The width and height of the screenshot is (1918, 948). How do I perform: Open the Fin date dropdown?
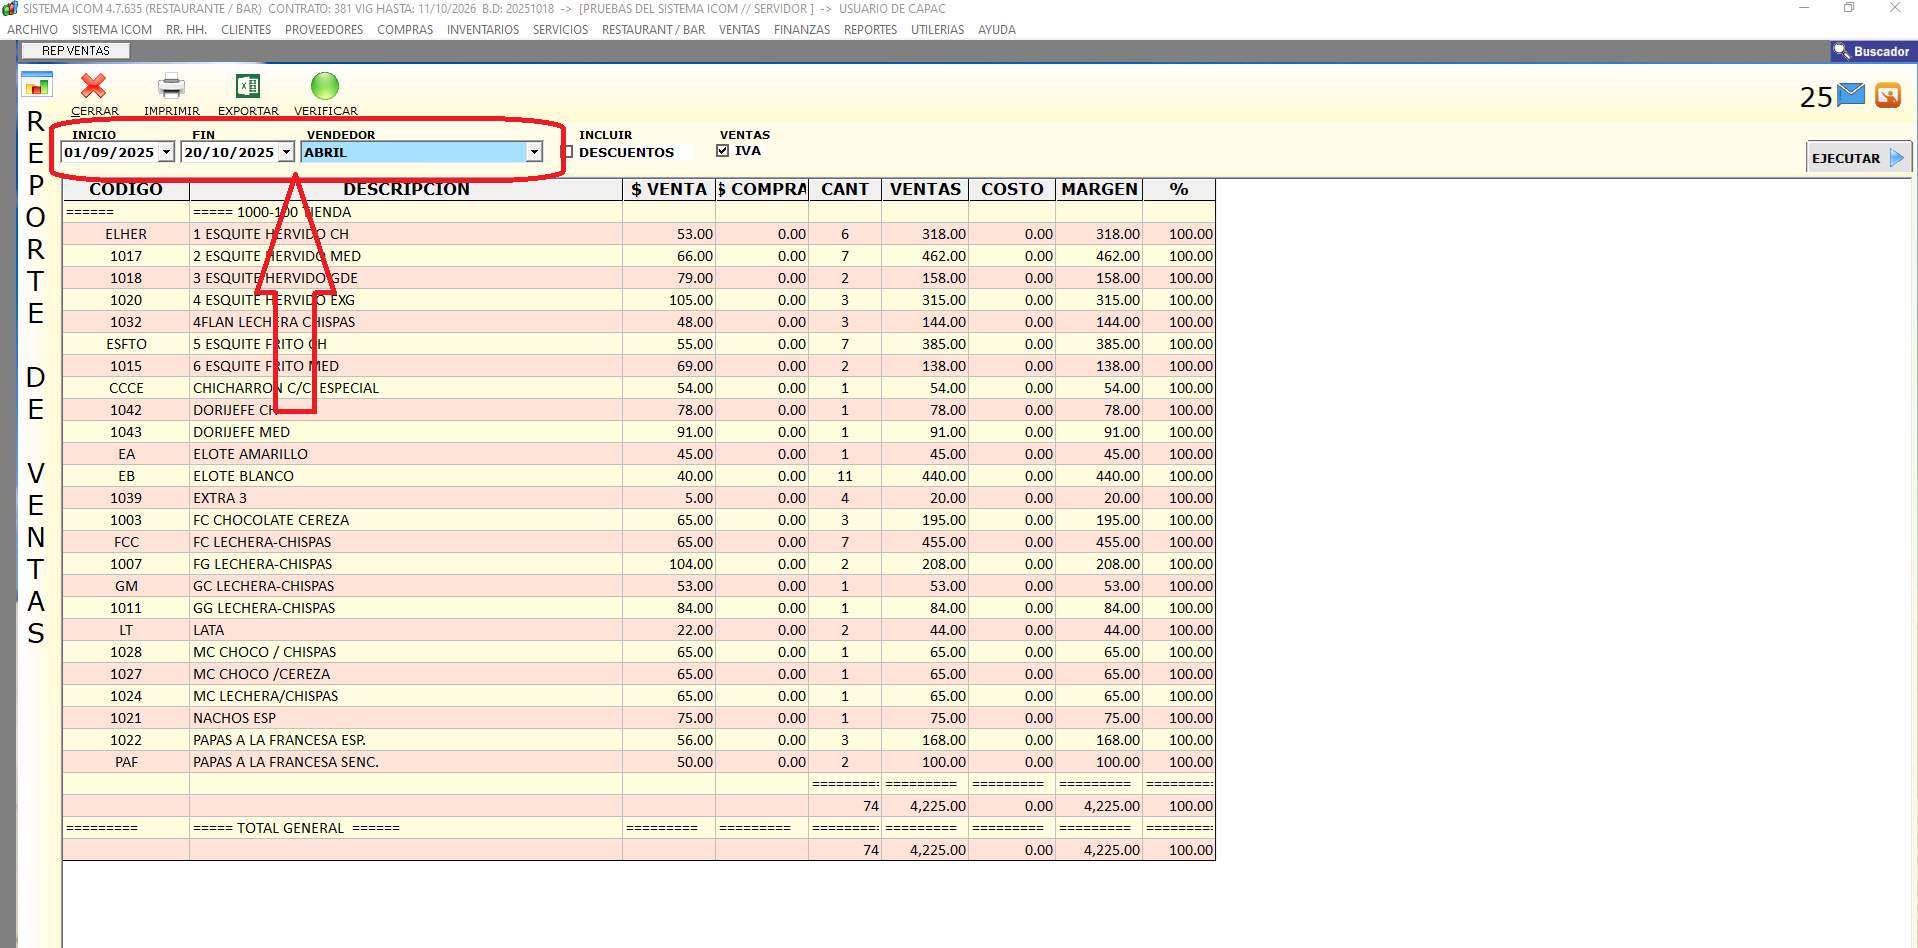286,152
